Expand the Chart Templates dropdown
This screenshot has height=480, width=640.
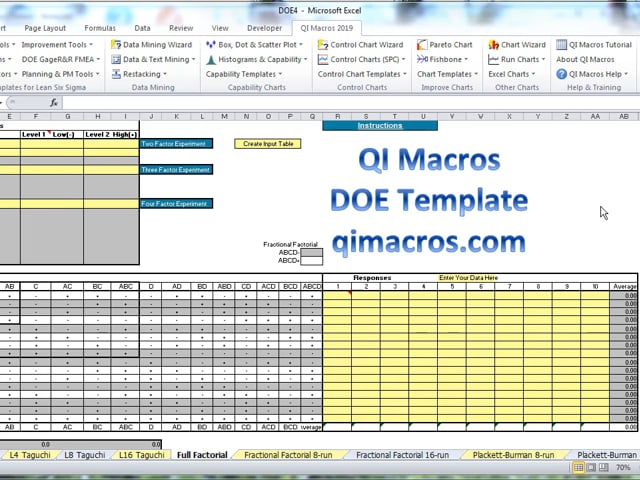pos(447,74)
